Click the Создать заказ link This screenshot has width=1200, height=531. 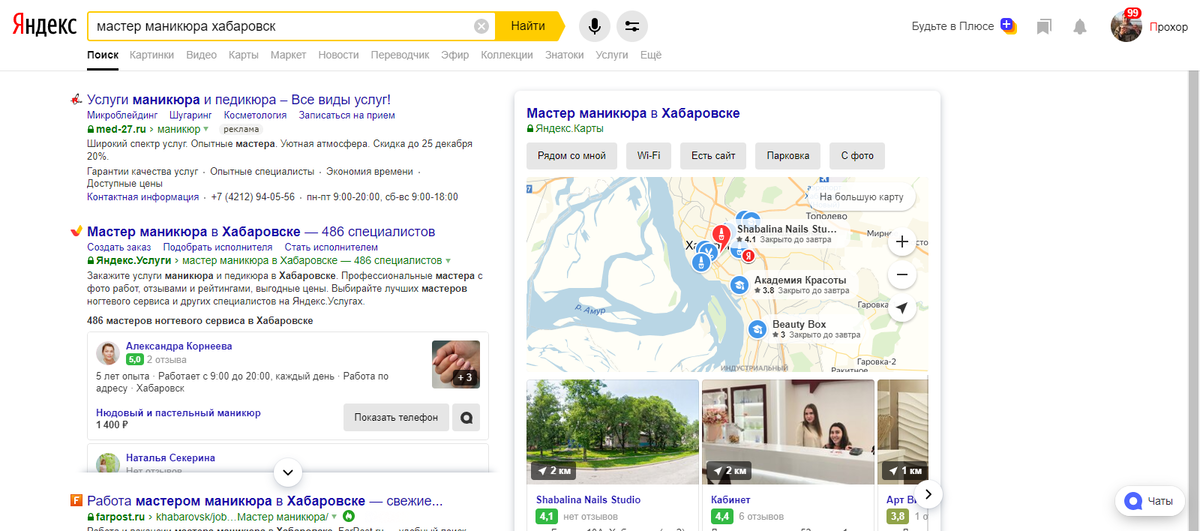click(x=119, y=247)
